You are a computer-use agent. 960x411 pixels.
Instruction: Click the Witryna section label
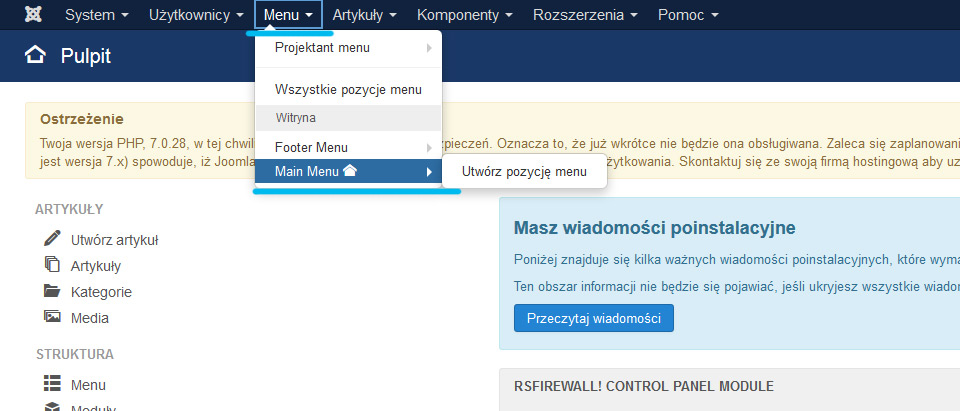point(296,118)
